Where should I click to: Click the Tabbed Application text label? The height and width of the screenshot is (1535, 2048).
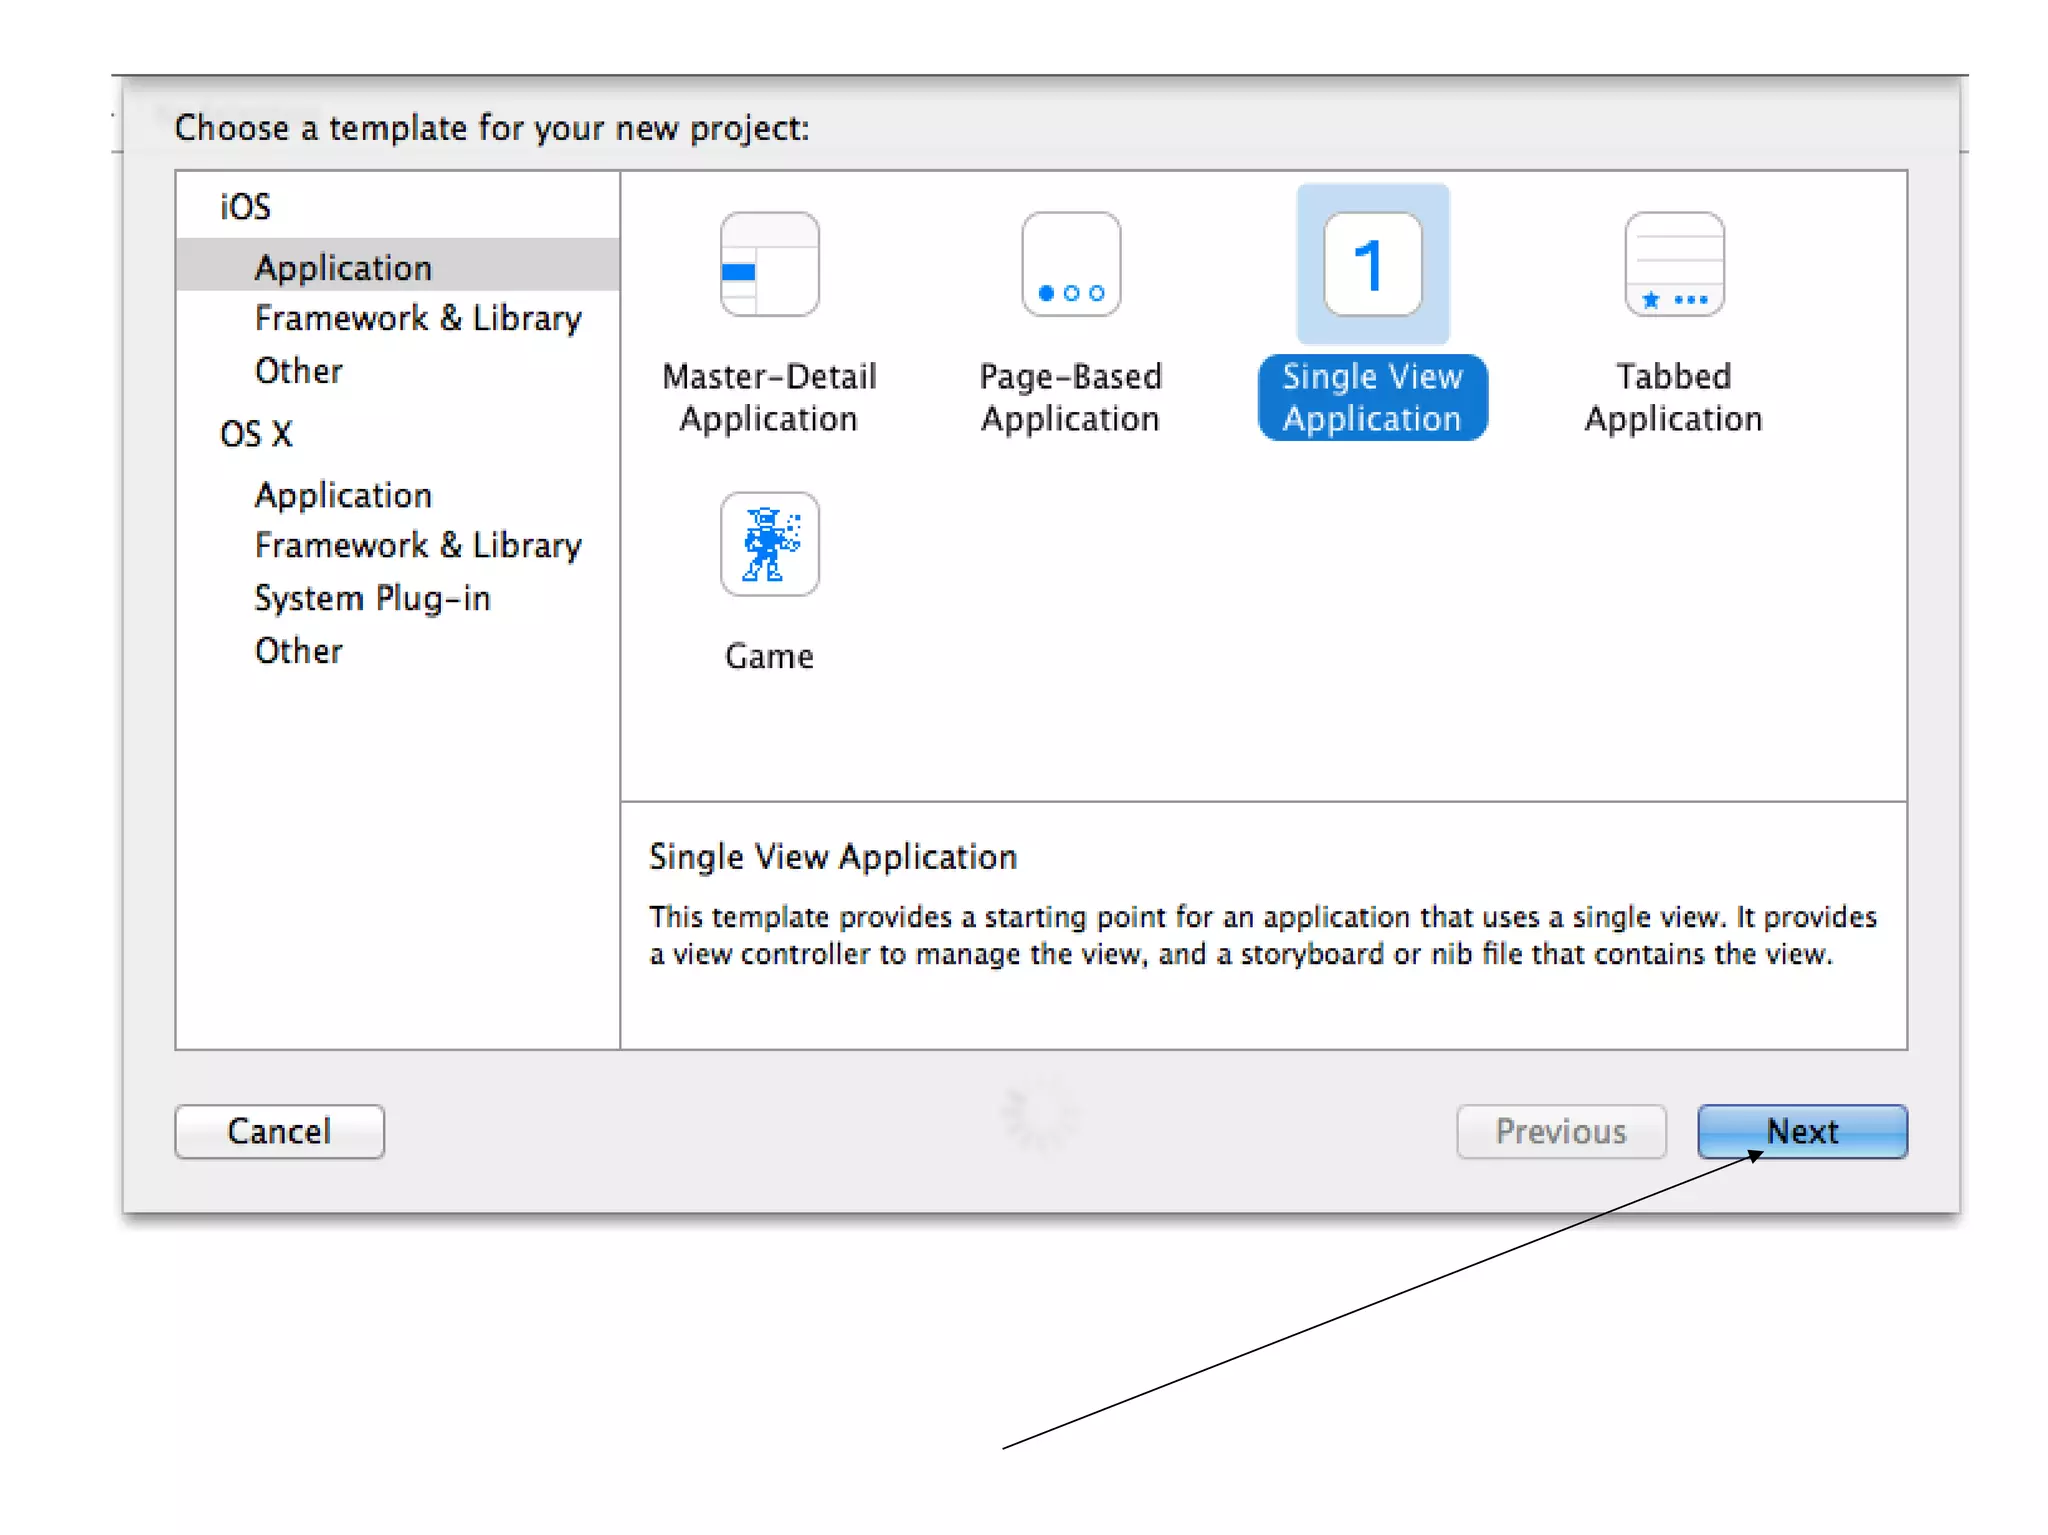click(x=1673, y=398)
